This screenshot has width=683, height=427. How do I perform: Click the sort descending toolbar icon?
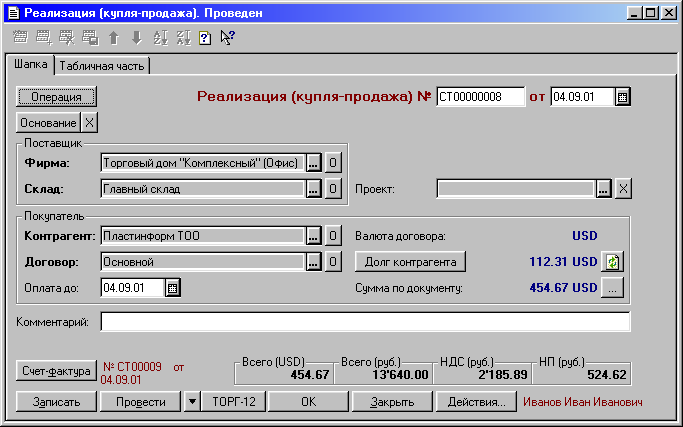pyautogui.click(x=184, y=38)
